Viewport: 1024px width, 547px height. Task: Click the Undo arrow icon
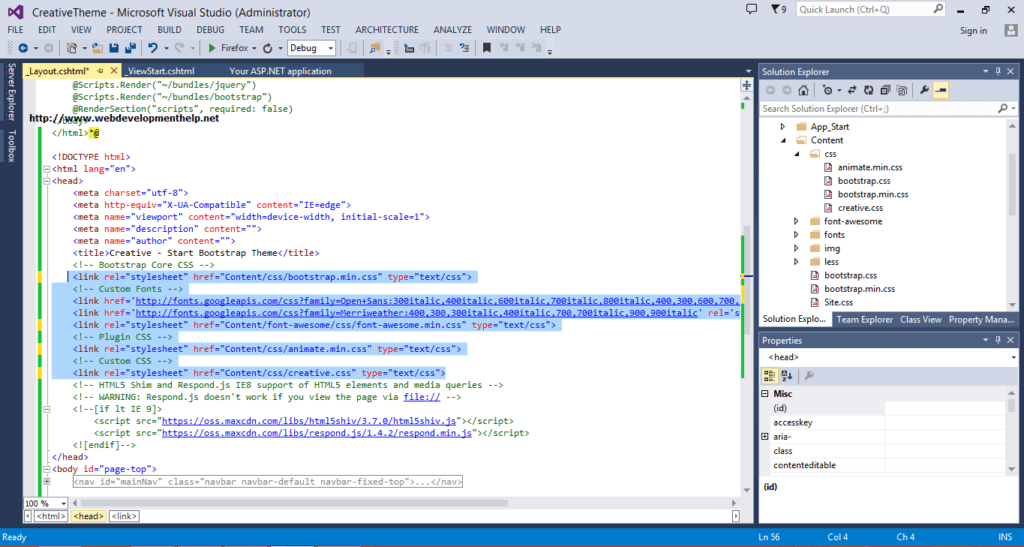[x=153, y=48]
